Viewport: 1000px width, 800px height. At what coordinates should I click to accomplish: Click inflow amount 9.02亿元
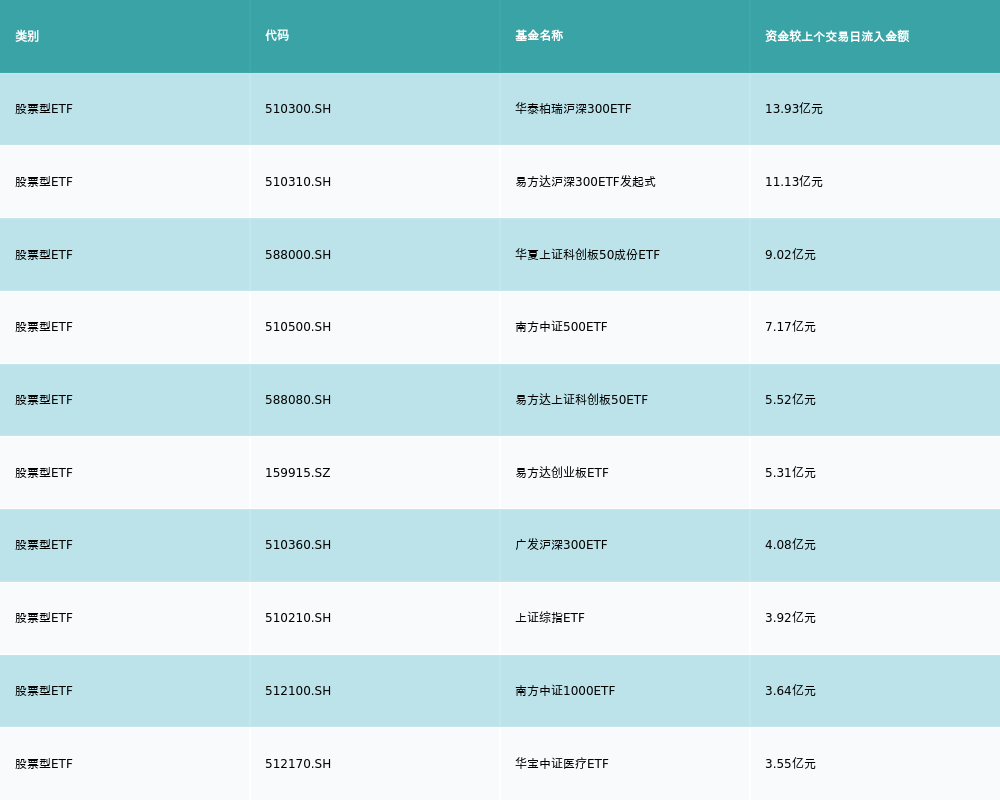click(x=790, y=255)
